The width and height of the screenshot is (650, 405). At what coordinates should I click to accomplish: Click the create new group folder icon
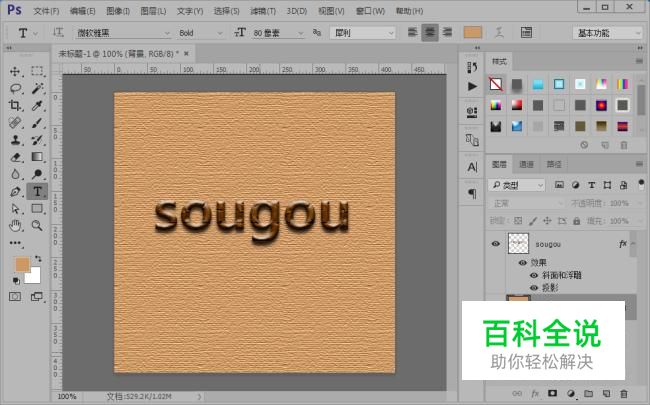pos(588,393)
